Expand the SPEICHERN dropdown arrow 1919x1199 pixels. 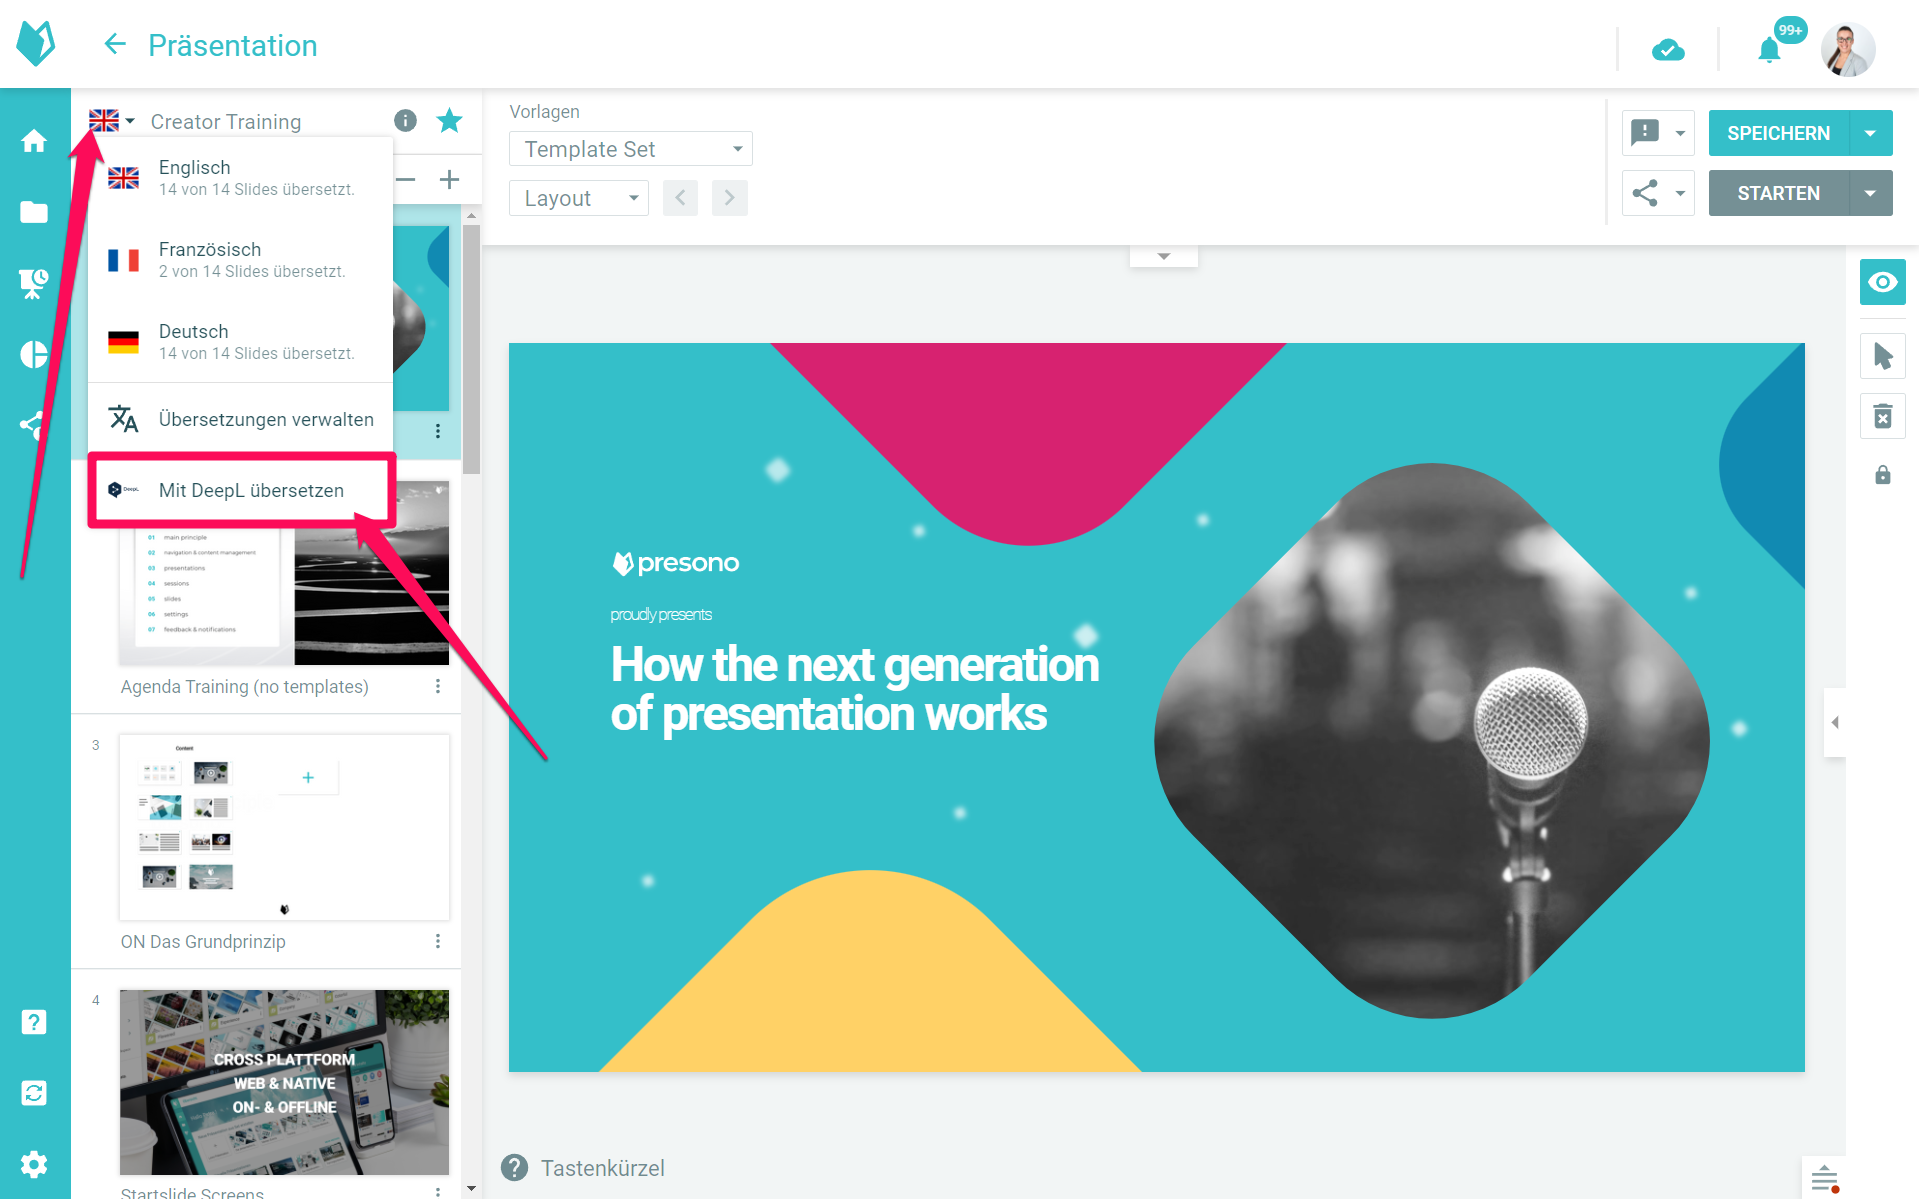(1871, 133)
